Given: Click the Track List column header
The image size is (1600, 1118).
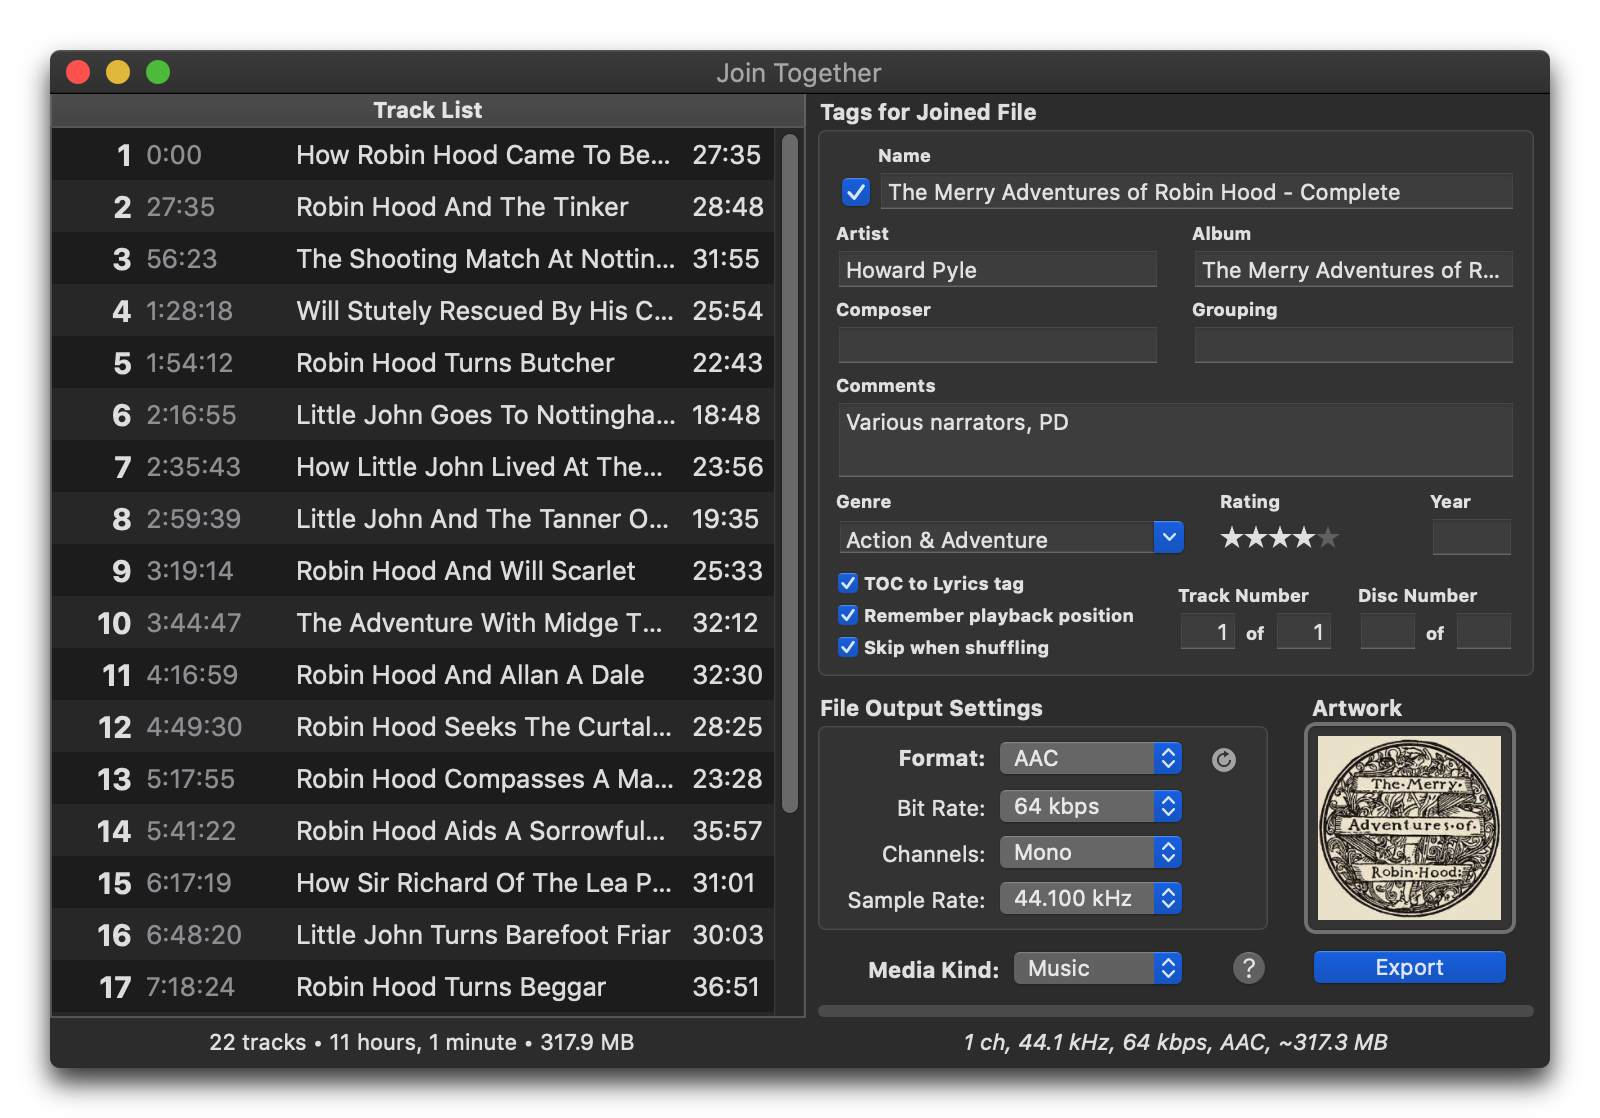Looking at the screenshot, I should click(428, 110).
